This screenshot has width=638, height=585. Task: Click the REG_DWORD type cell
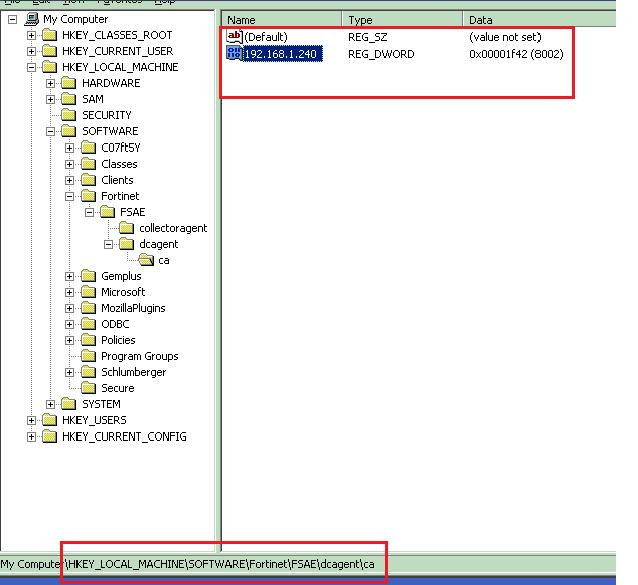[x=381, y=54]
